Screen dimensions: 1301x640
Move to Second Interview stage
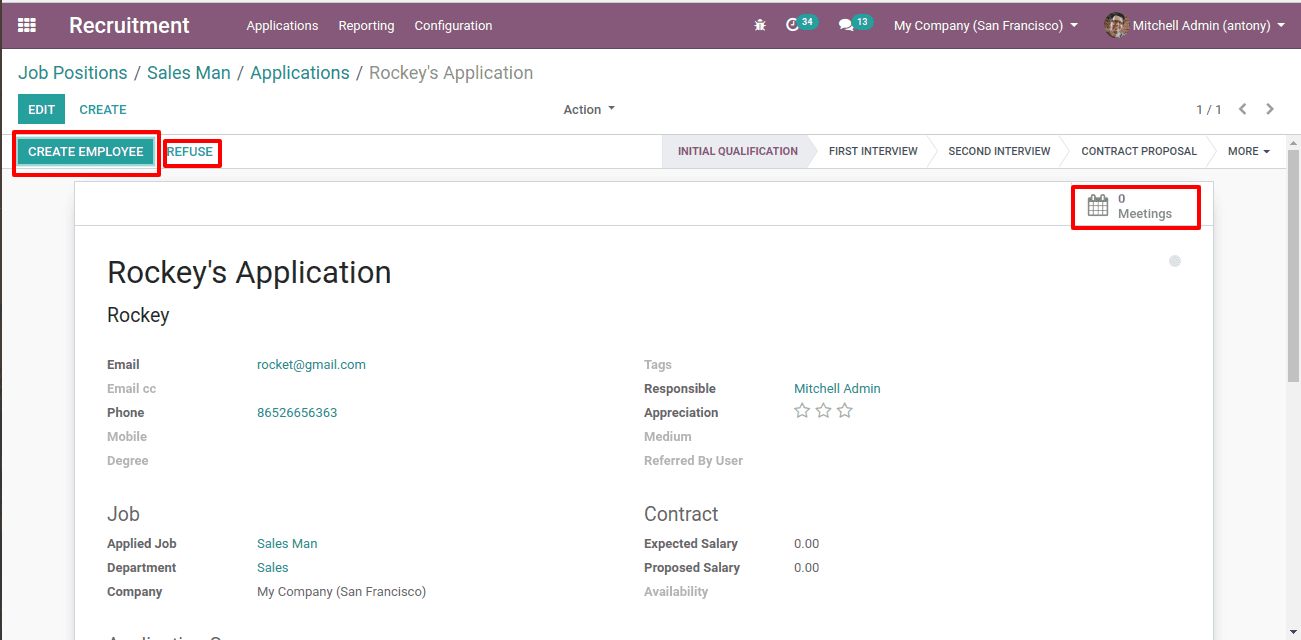(x=999, y=151)
